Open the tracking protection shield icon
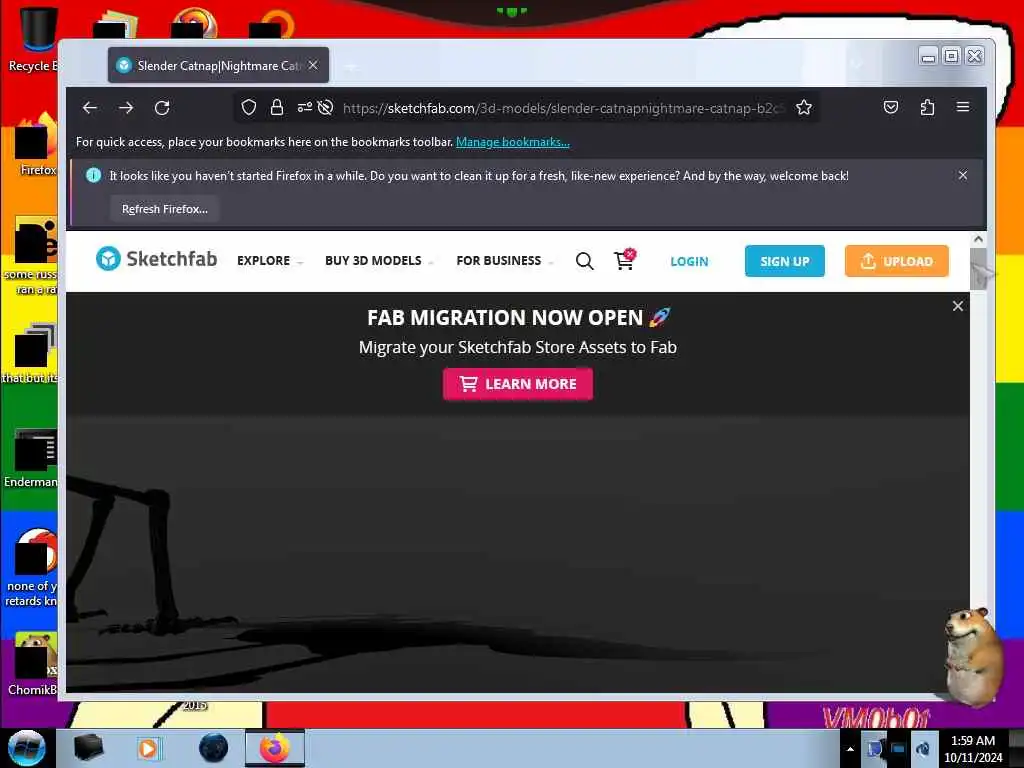Screen dimensions: 1024x768 pos(248,108)
